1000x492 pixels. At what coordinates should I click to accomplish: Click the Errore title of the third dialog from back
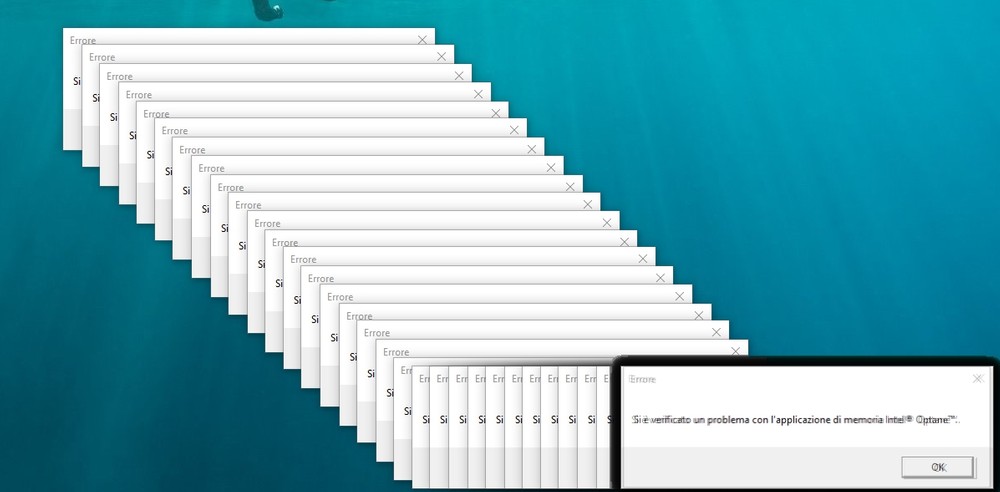click(x=119, y=77)
